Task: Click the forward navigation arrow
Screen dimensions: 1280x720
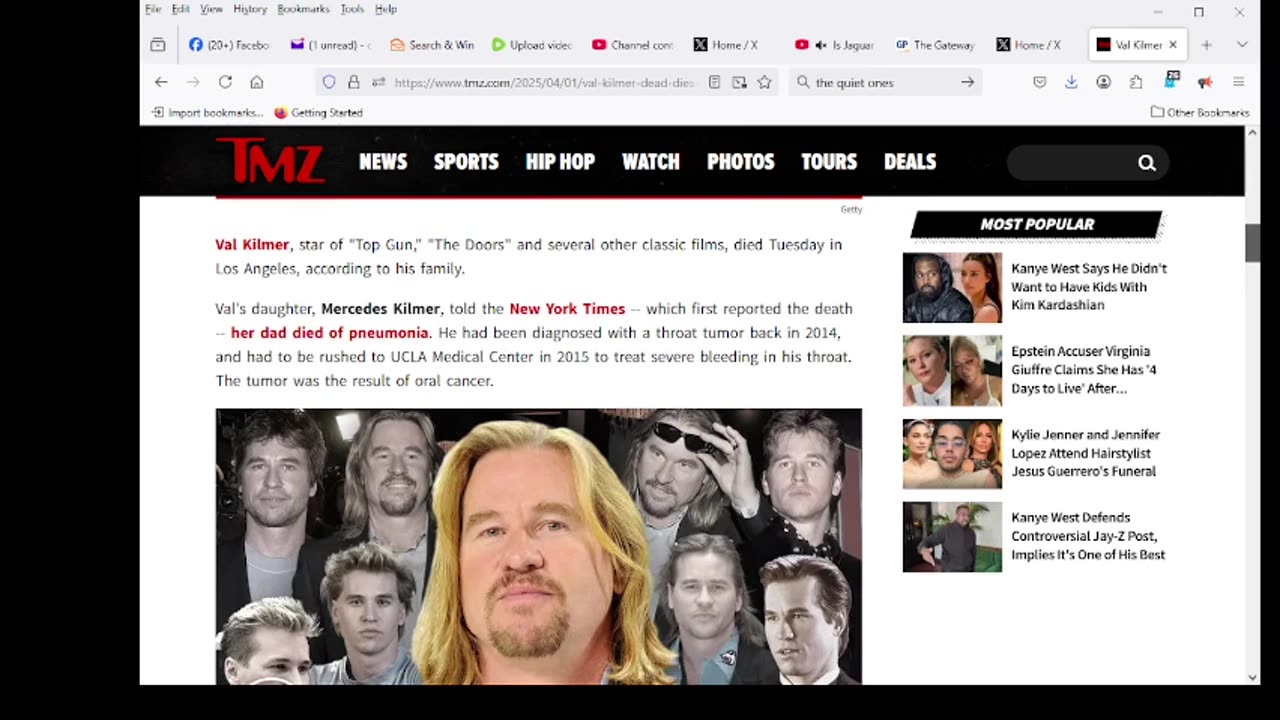Action: (193, 82)
